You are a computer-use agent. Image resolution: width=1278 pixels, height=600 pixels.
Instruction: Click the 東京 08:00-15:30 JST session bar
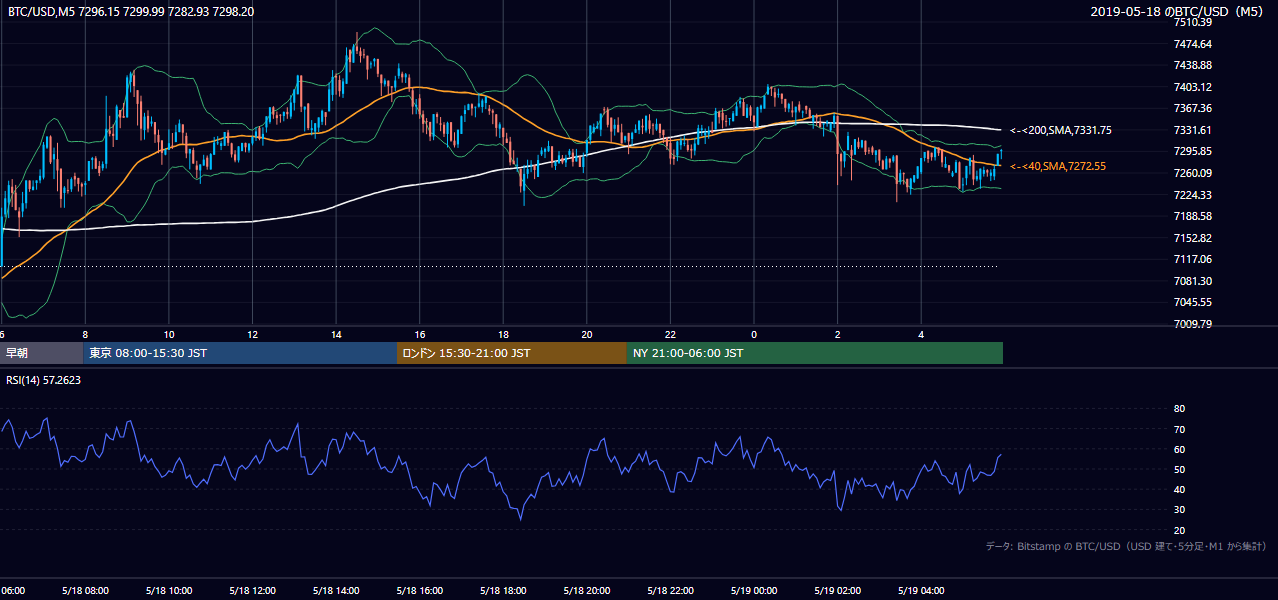coord(240,353)
